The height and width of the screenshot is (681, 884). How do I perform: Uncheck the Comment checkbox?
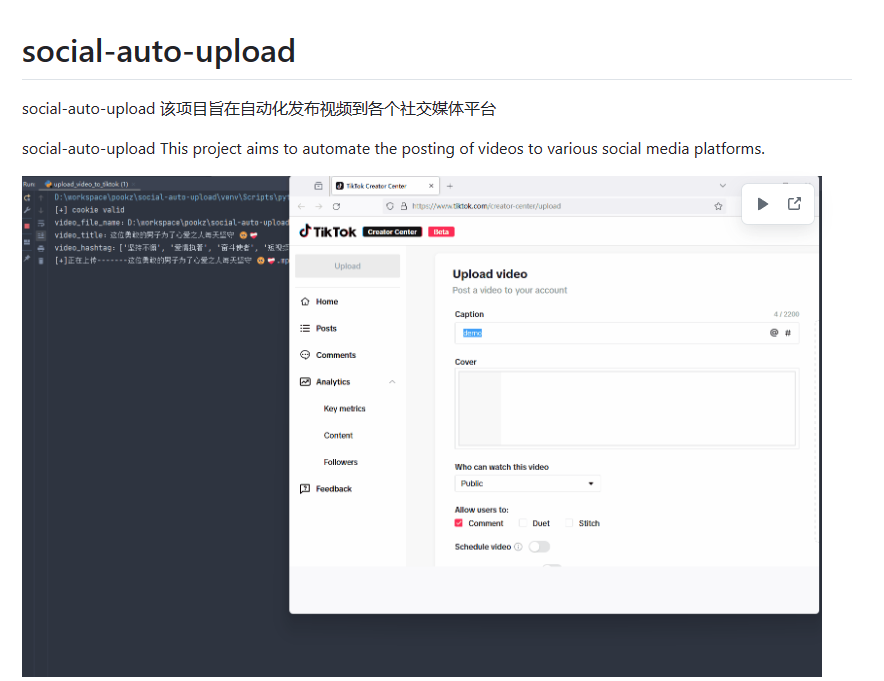(458, 523)
